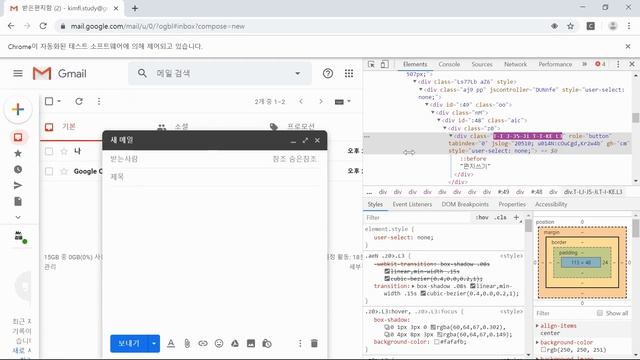Switch to DevTools Console tab
This screenshot has height=360, width=640.
point(449,64)
